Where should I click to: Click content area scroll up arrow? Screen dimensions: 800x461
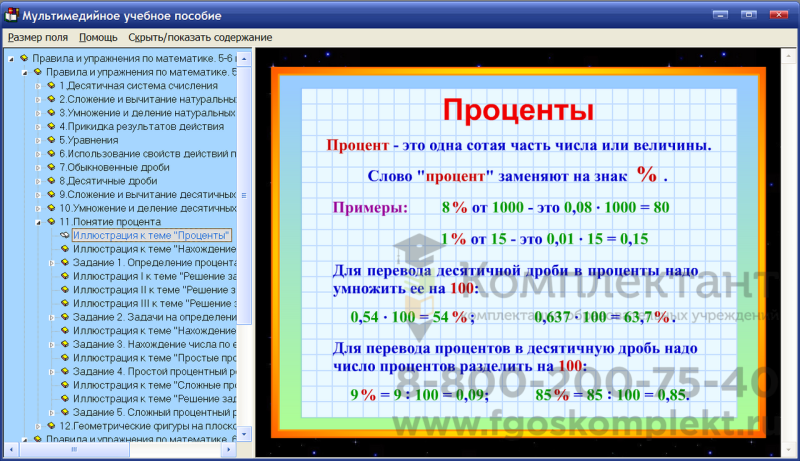point(788,56)
